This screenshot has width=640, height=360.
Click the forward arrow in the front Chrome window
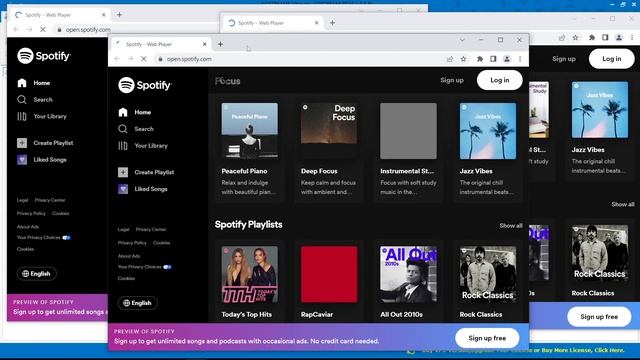pos(131,59)
